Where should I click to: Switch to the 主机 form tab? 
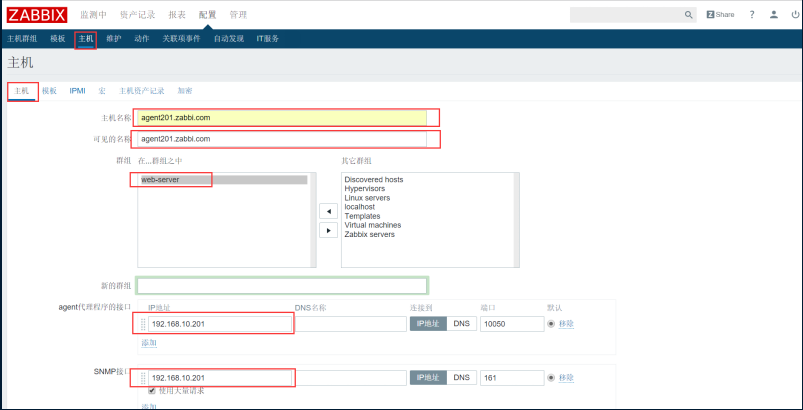(22, 91)
